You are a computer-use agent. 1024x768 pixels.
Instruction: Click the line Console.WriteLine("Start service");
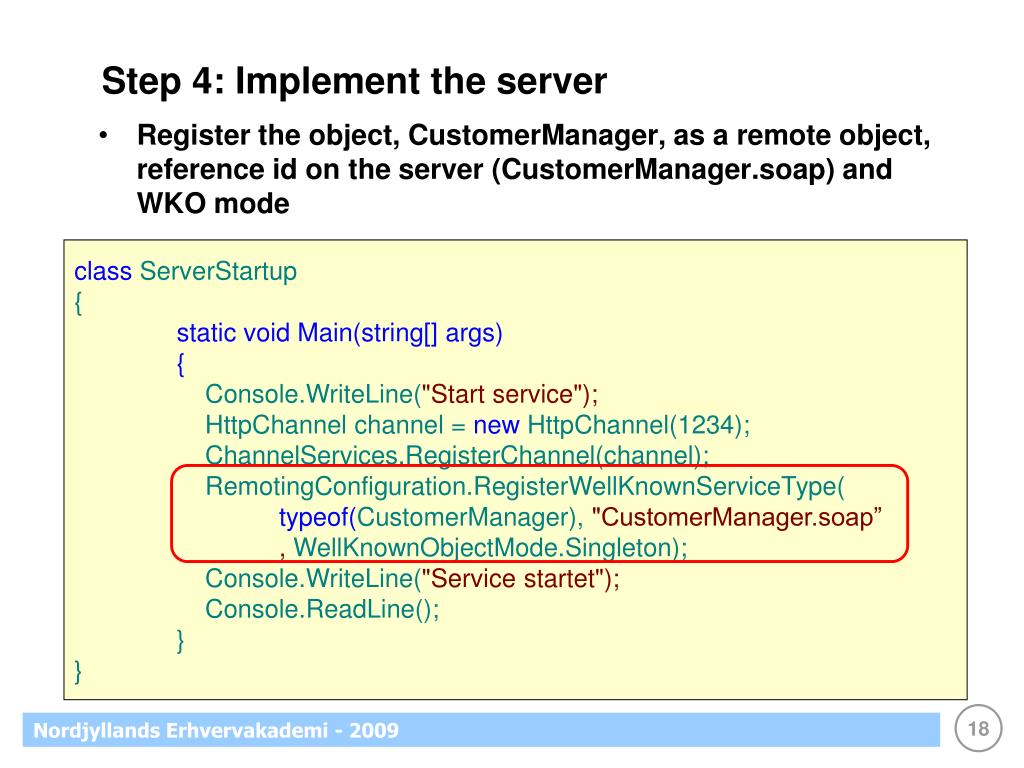click(x=402, y=394)
